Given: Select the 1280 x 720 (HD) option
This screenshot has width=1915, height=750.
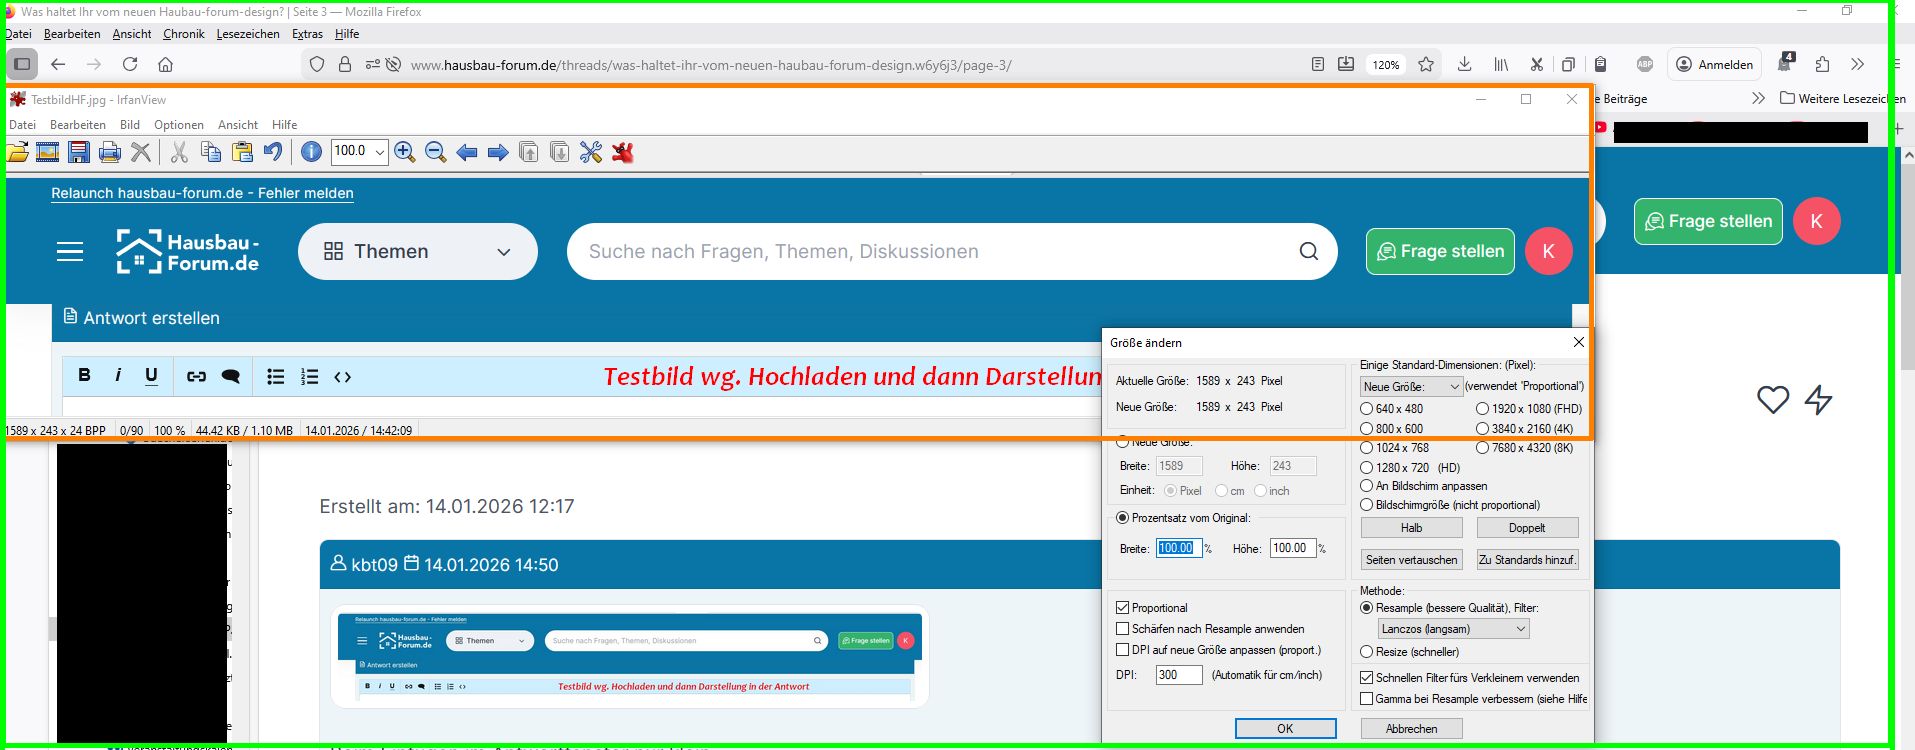Looking at the screenshot, I should point(1367,467).
